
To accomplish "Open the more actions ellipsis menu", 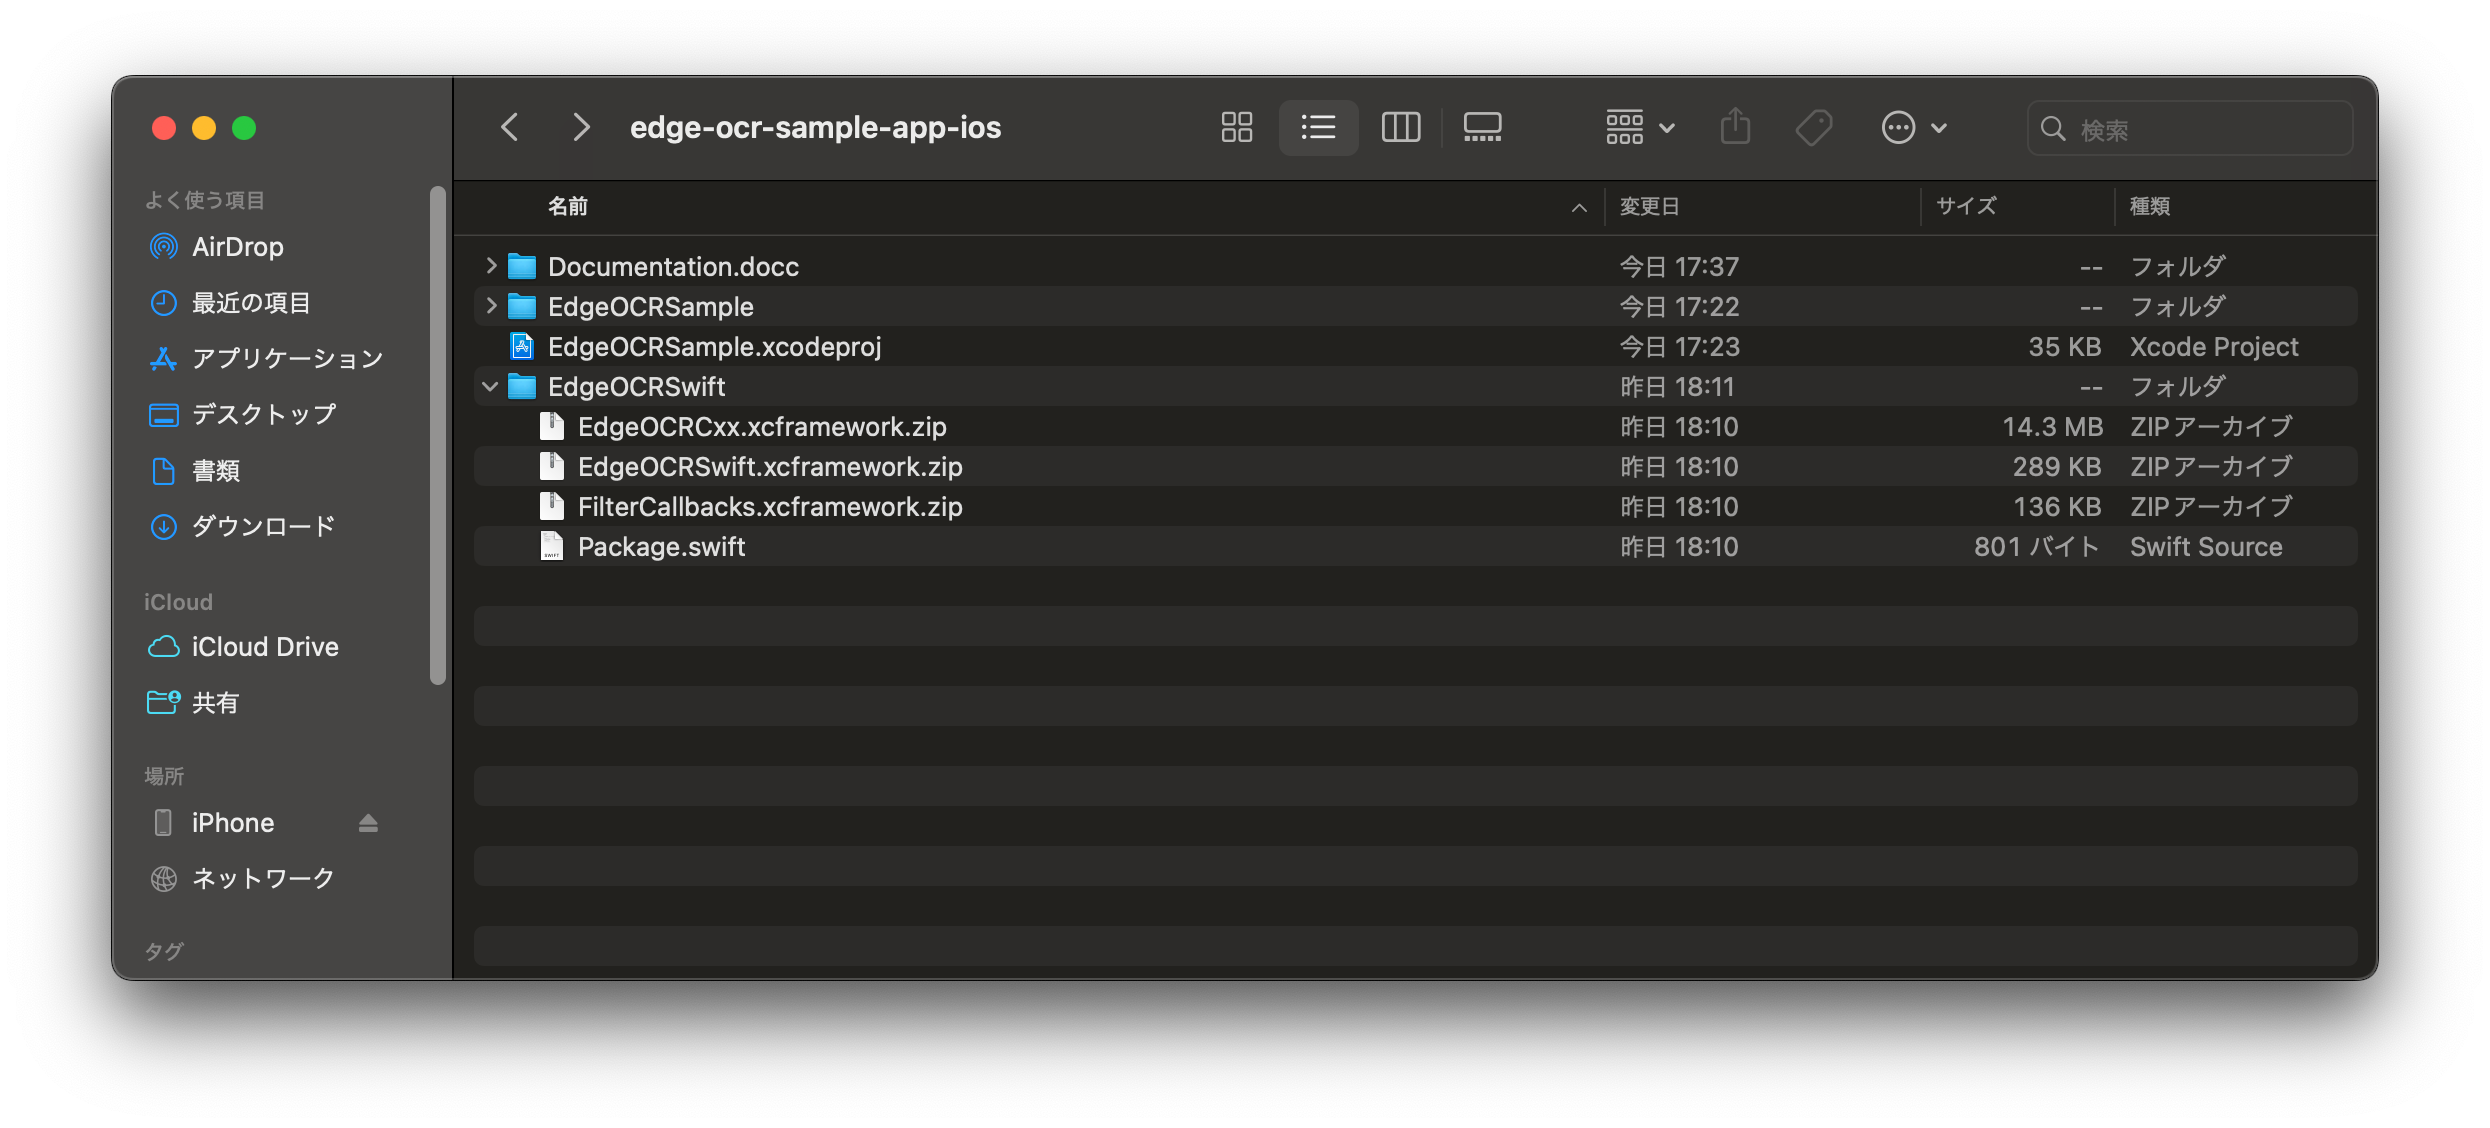I will tap(1914, 128).
